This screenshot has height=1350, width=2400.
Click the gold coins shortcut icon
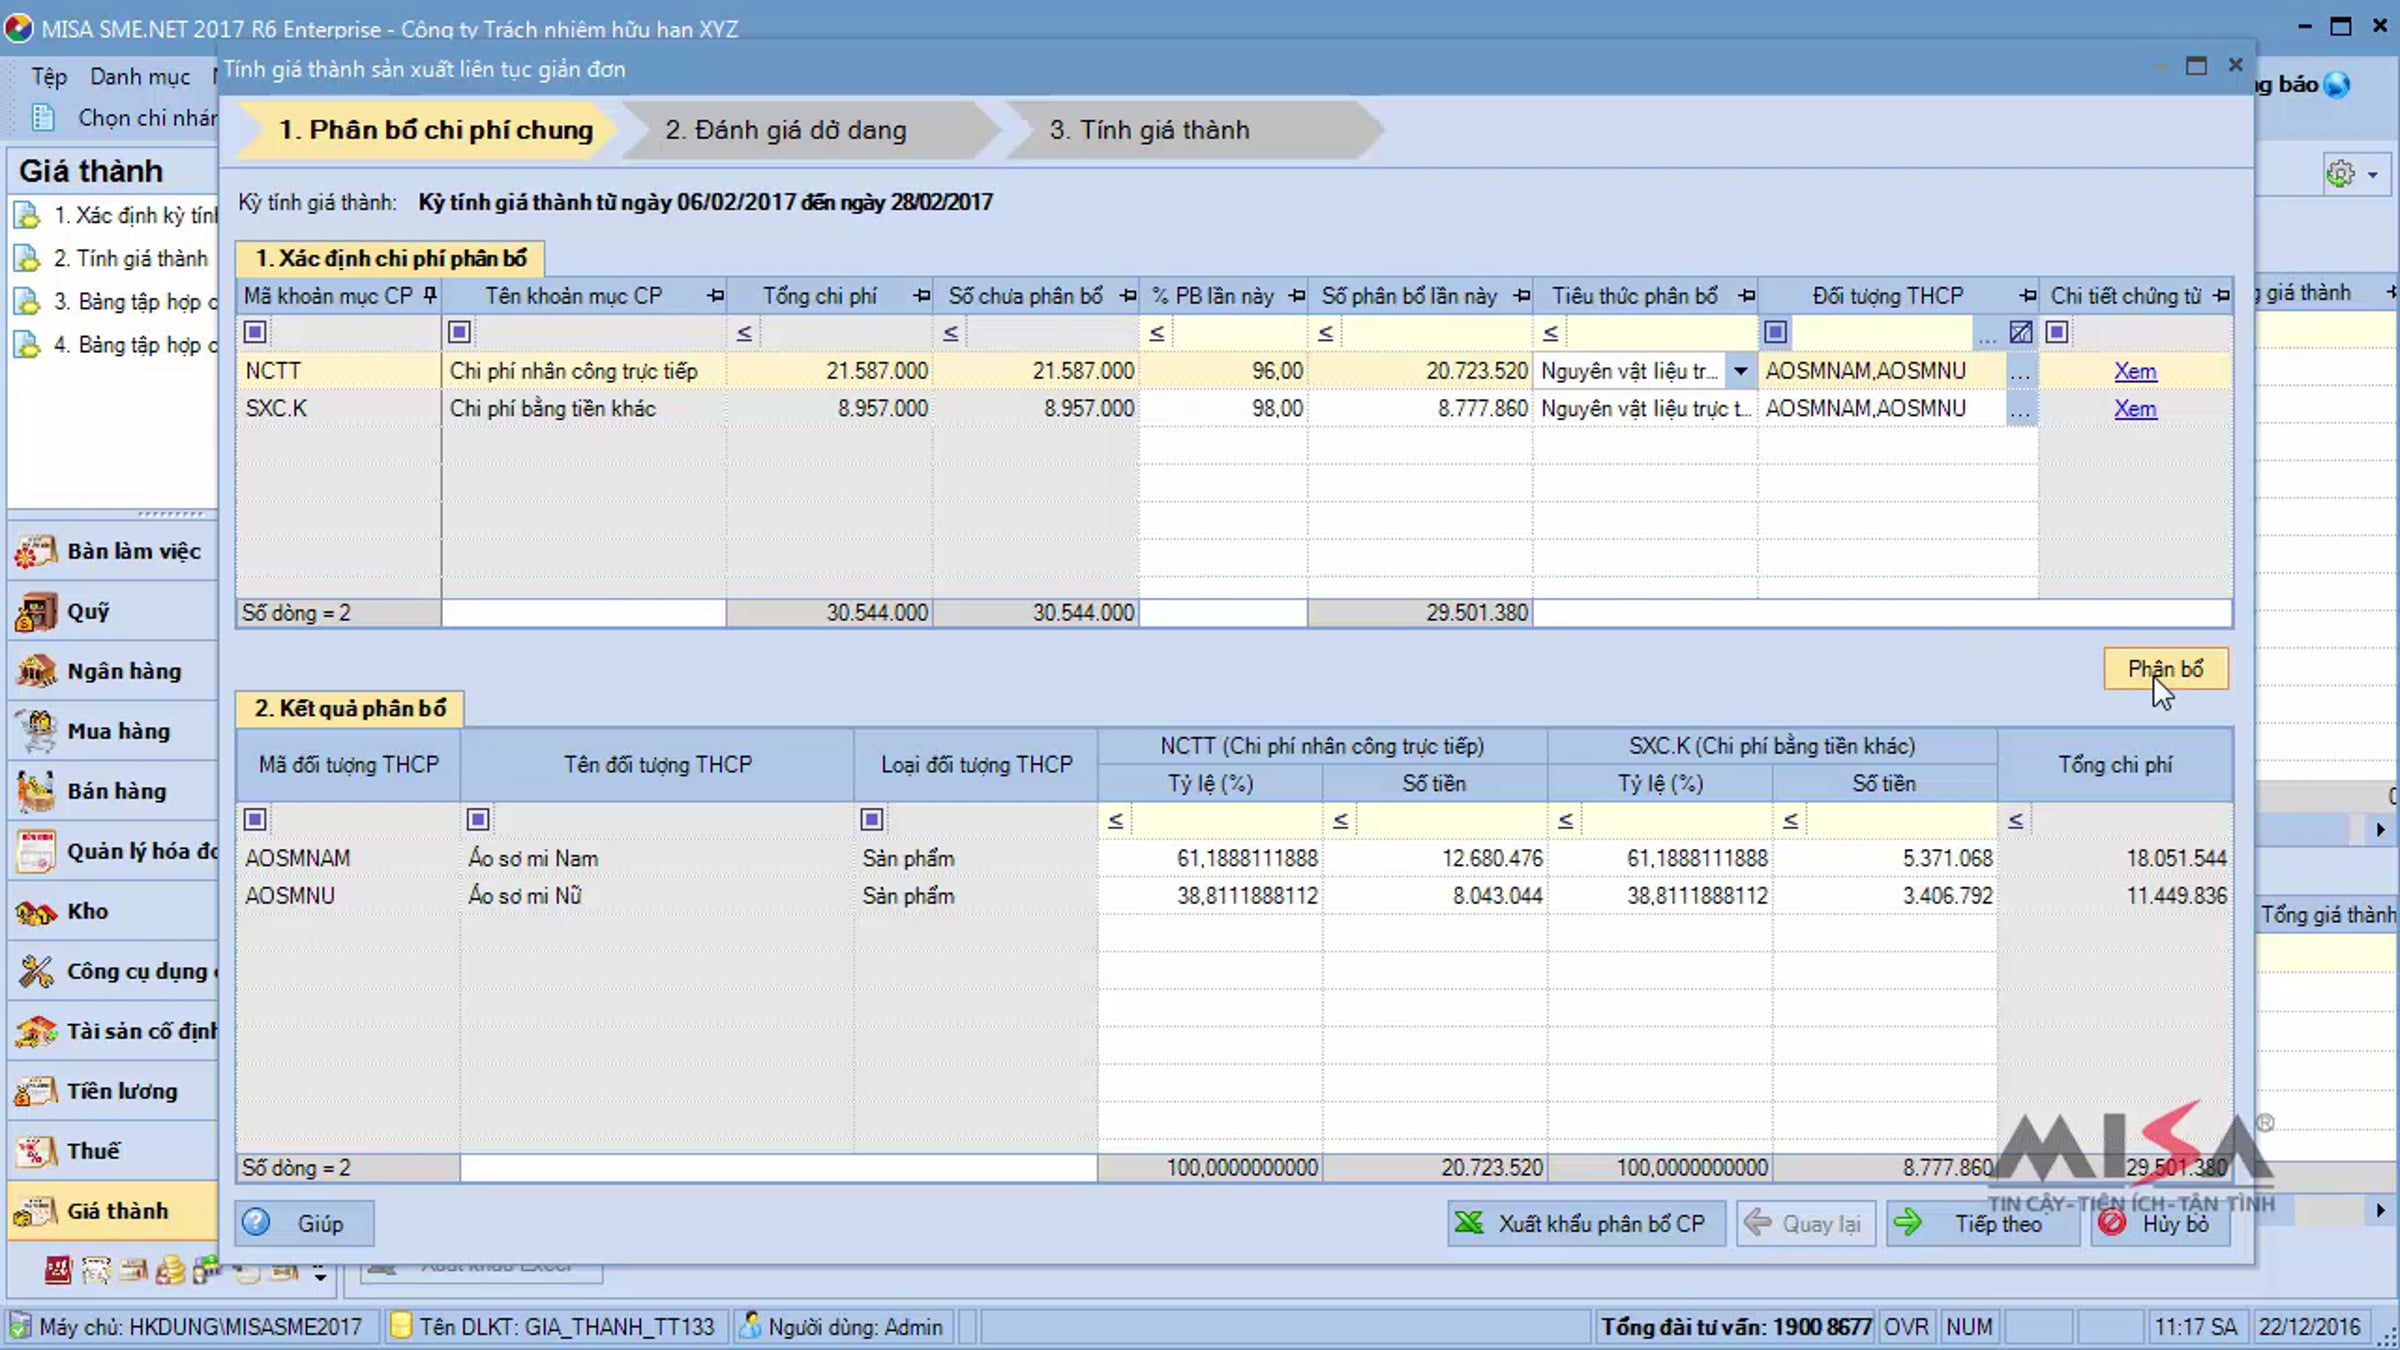(x=170, y=1270)
